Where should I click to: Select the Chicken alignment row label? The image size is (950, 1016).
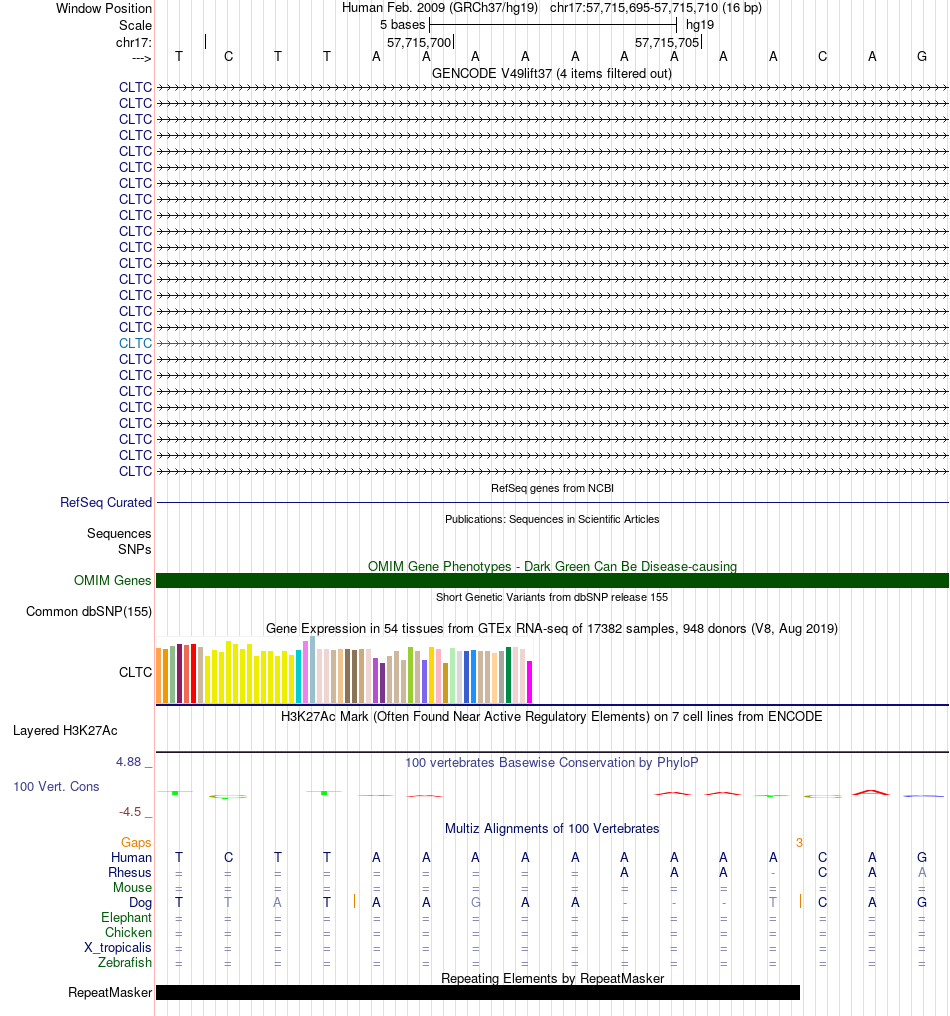[128, 932]
